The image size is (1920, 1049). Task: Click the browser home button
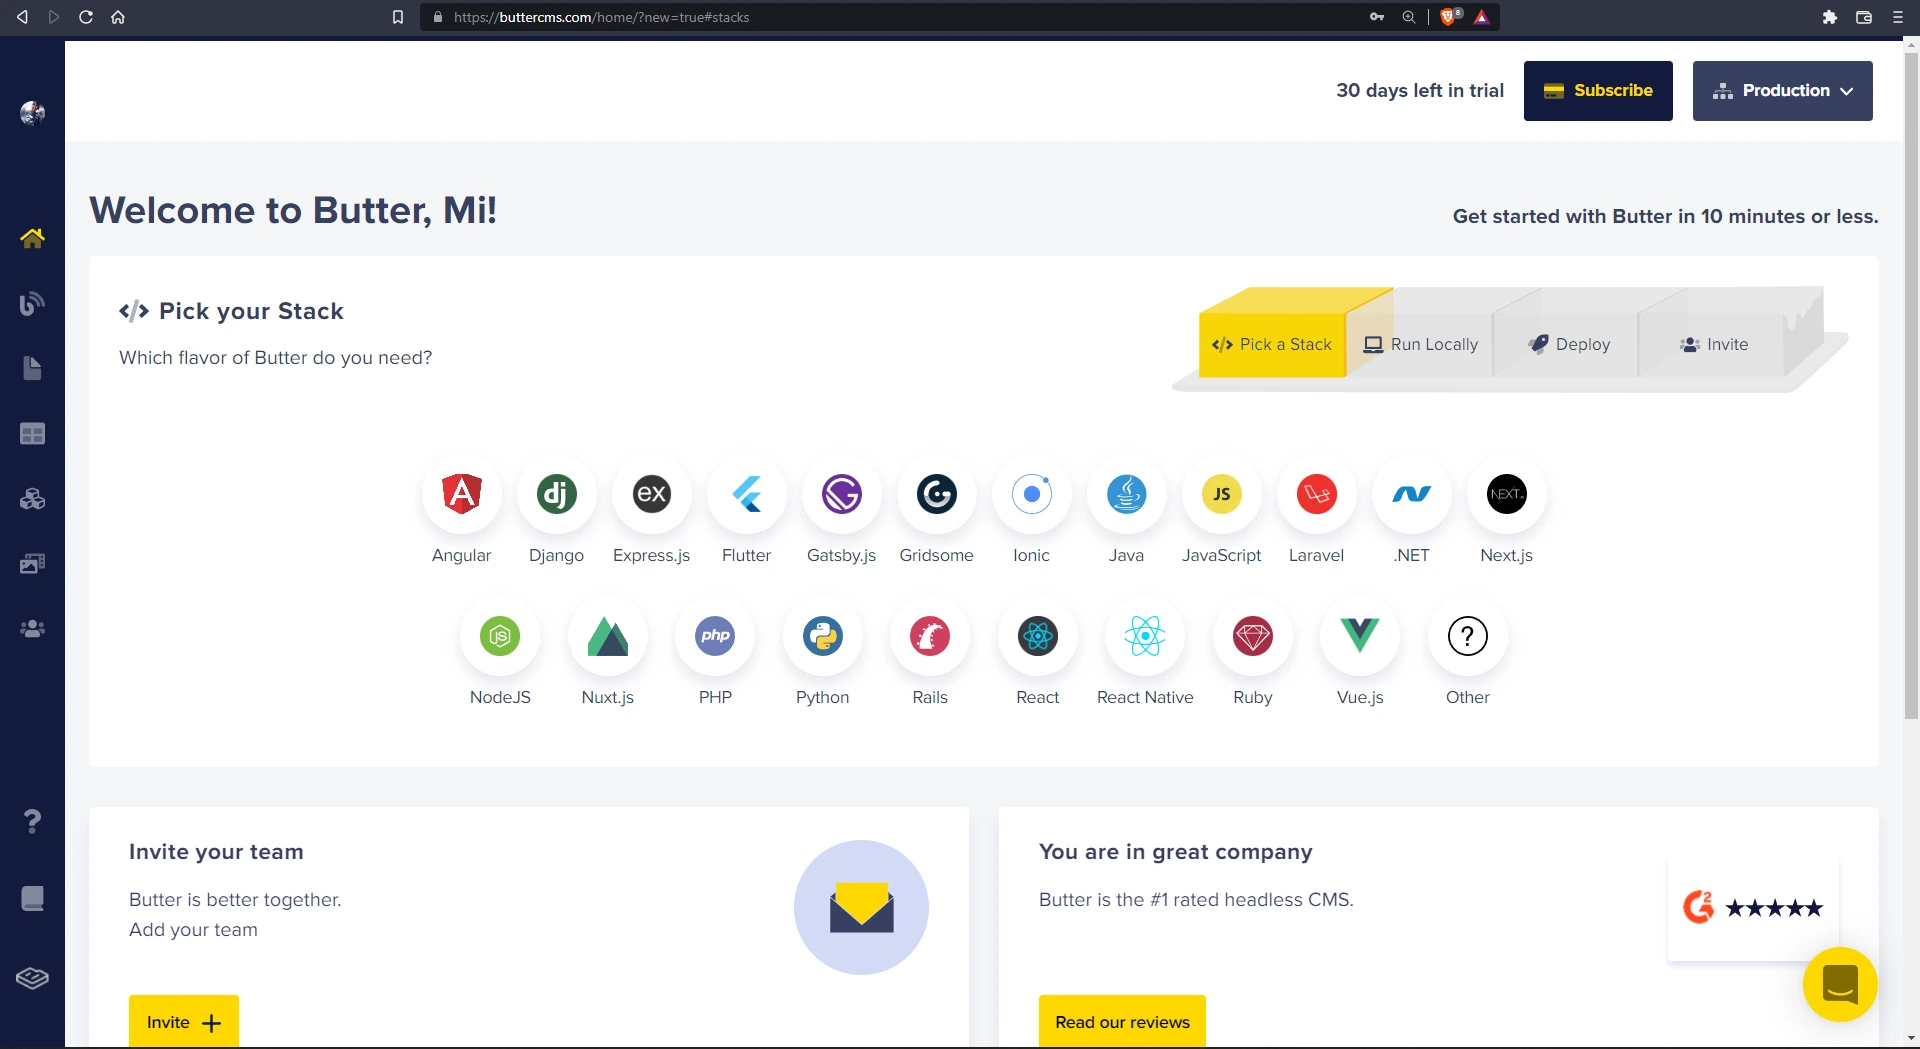coord(118,17)
